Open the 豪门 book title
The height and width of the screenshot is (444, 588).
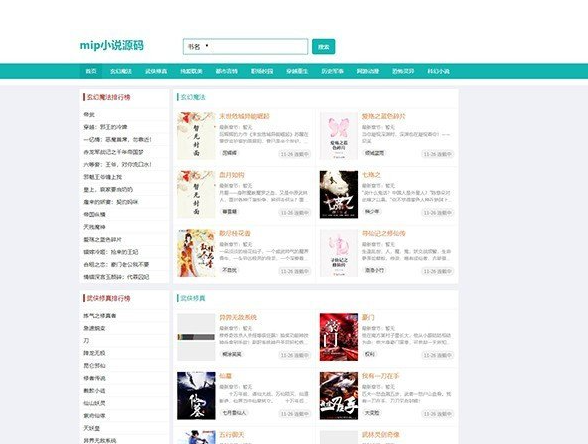pos(368,317)
